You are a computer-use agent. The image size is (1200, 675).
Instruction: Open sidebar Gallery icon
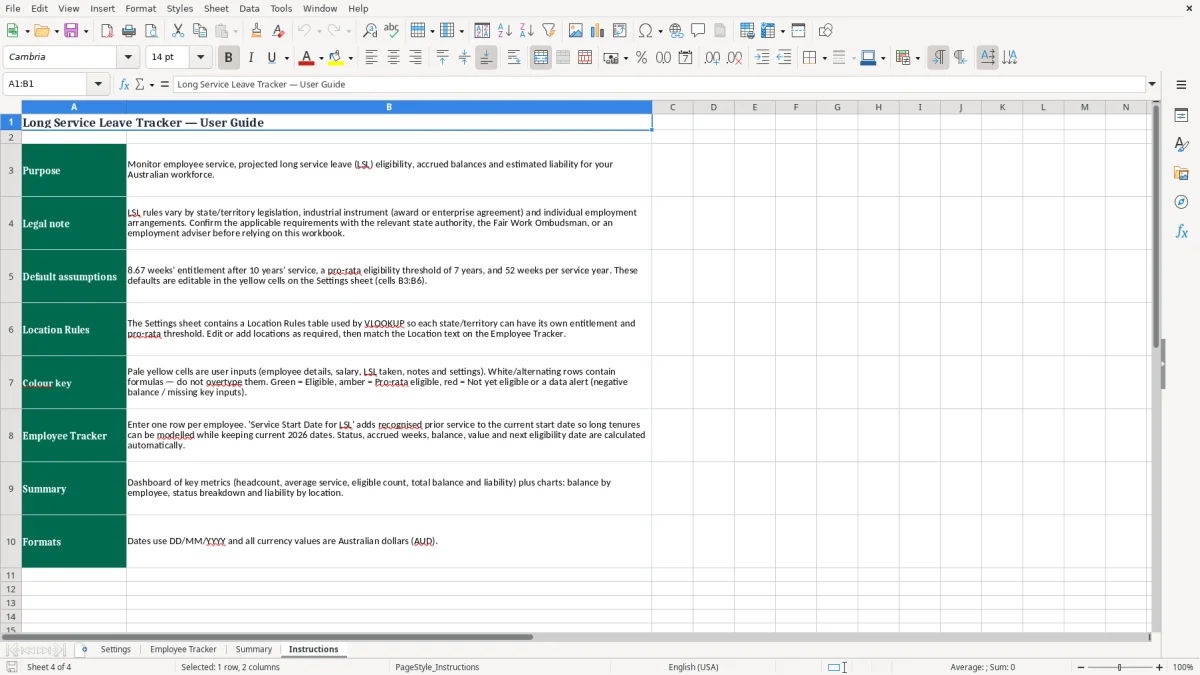1181,173
